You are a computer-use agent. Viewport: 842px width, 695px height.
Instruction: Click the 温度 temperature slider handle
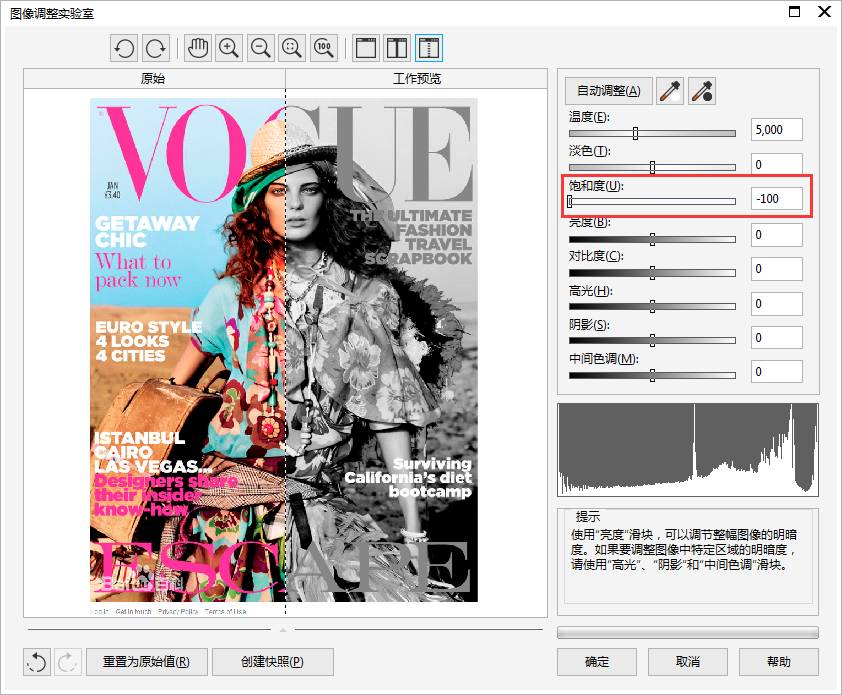(635, 133)
